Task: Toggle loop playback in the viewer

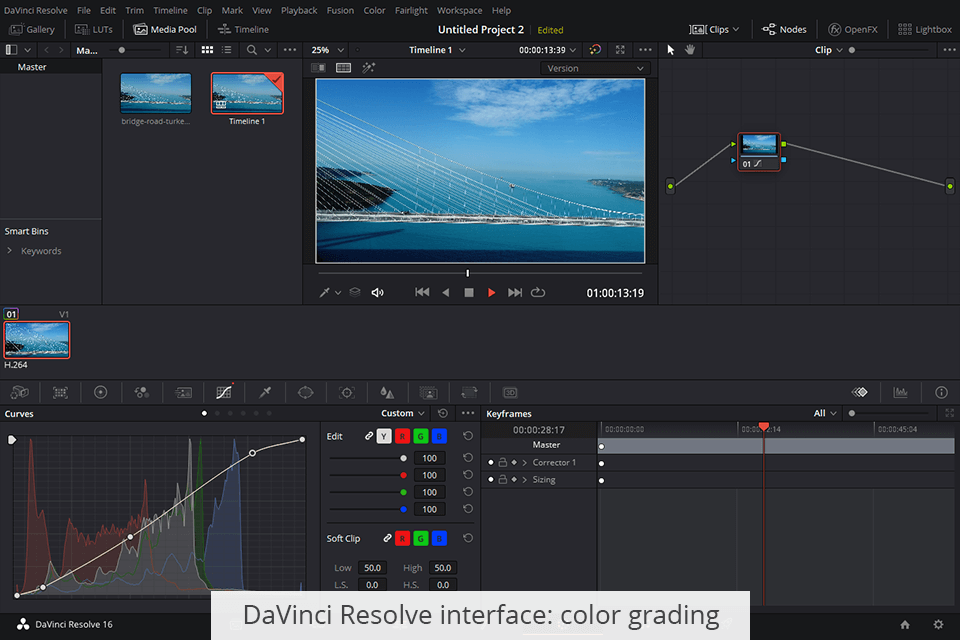Action: [x=538, y=293]
